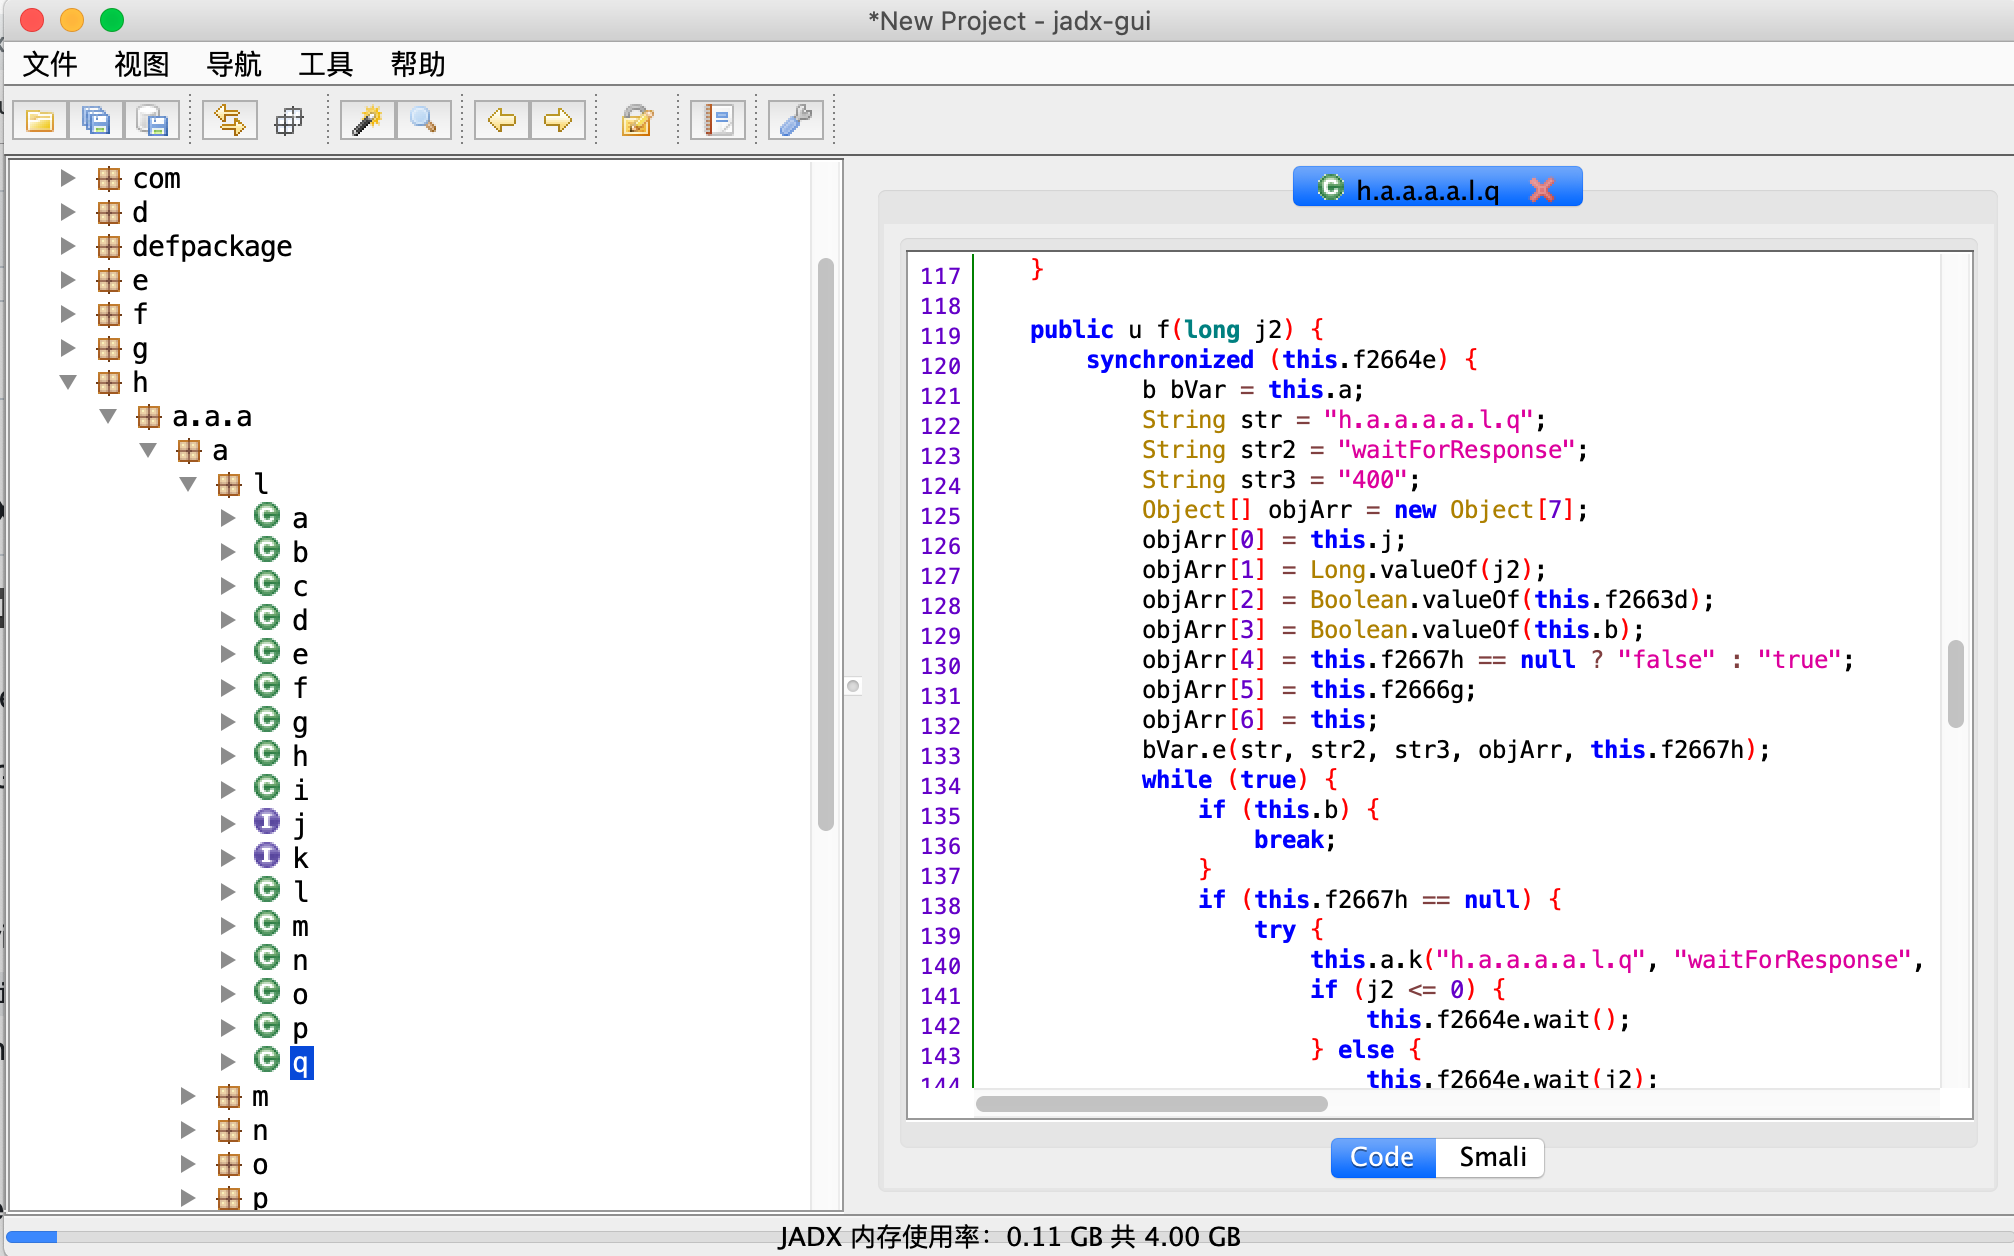Expand the defpackage tree node
This screenshot has width=2014, height=1256.
pyautogui.click(x=68, y=246)
